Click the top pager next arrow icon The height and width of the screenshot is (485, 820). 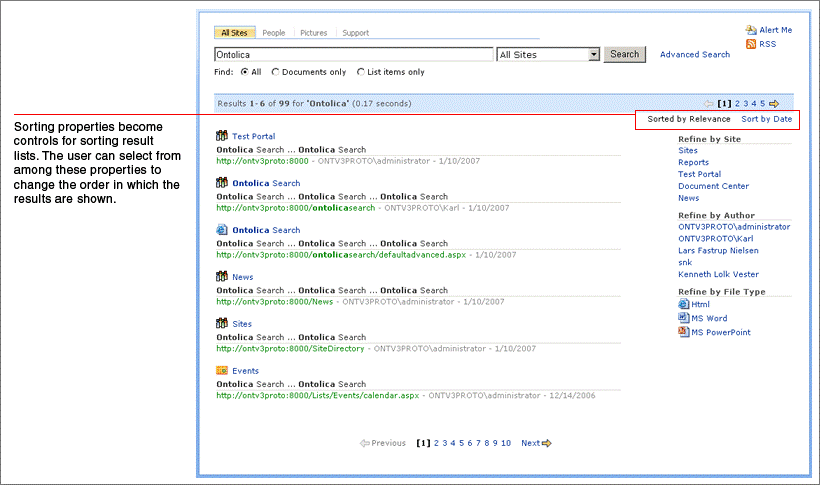point(774,104)
